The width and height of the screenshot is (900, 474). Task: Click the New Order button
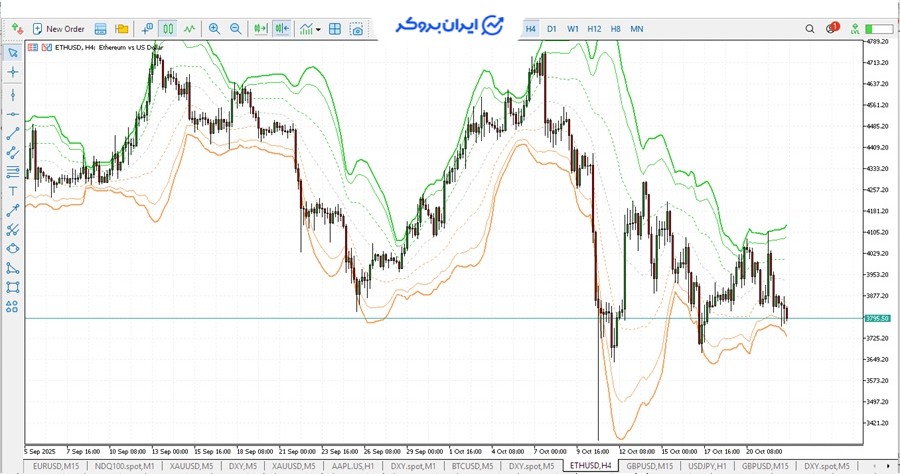pyautogui.click(x=58, y=29)
